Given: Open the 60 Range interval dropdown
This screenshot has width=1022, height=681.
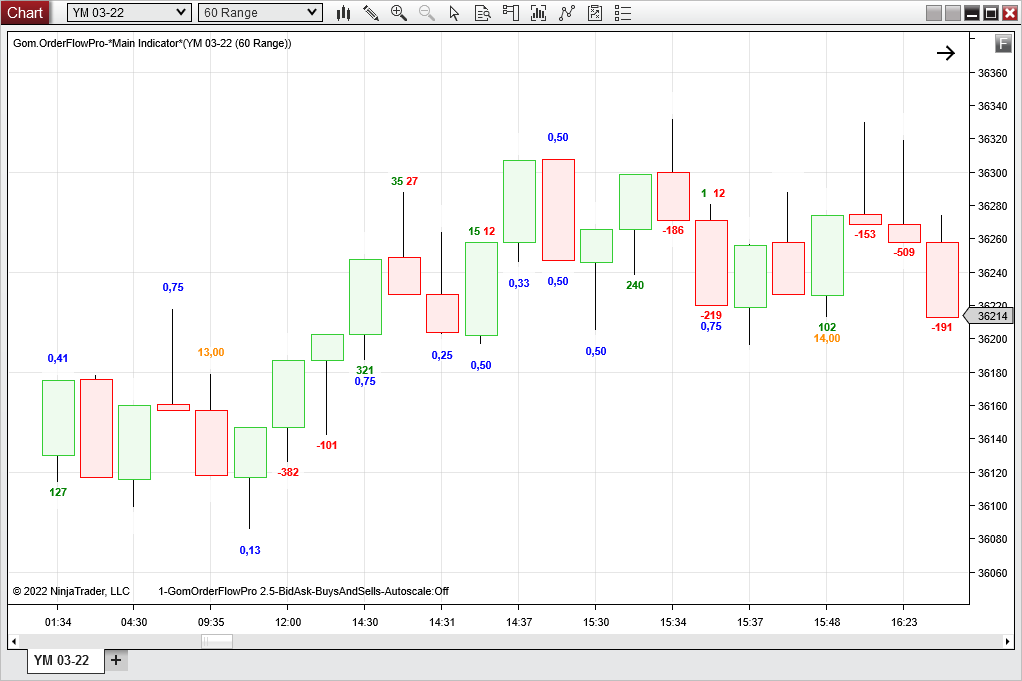Looking at the screenshot, I should tap(258, 12).
